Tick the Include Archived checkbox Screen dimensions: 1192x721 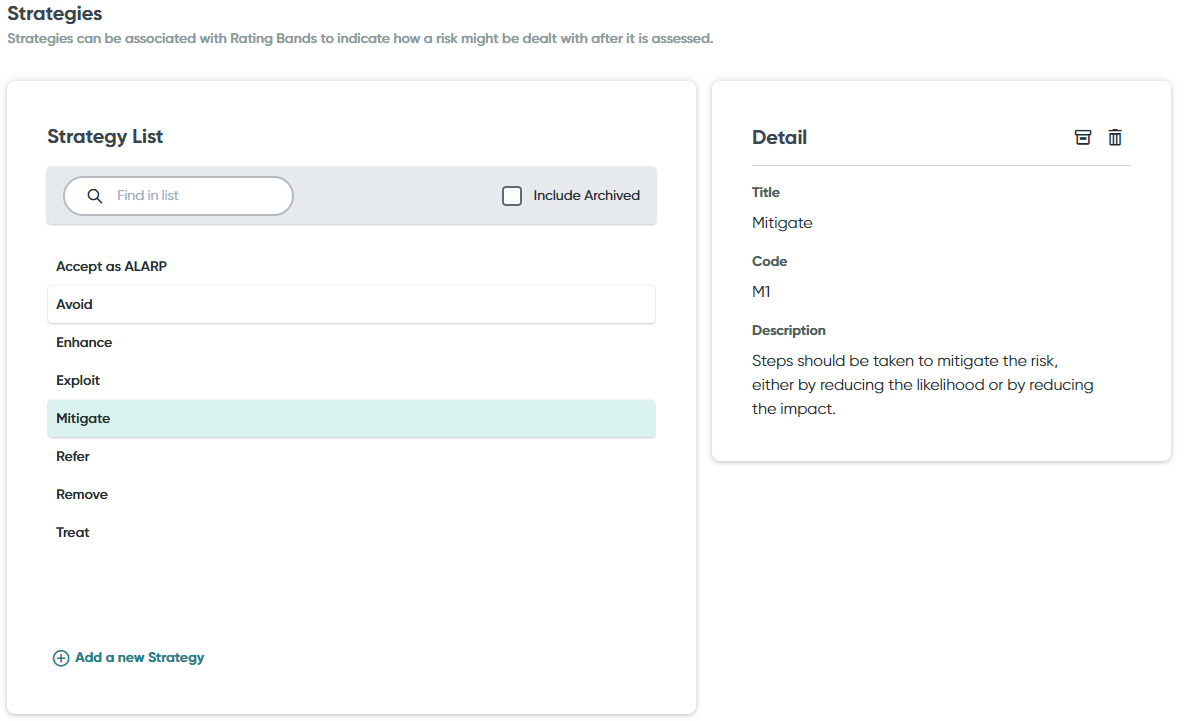[512, 195]
